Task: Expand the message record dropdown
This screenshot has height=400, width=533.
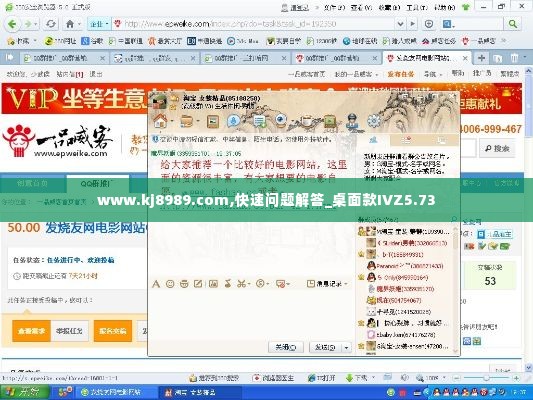Action: pos(346,283)
